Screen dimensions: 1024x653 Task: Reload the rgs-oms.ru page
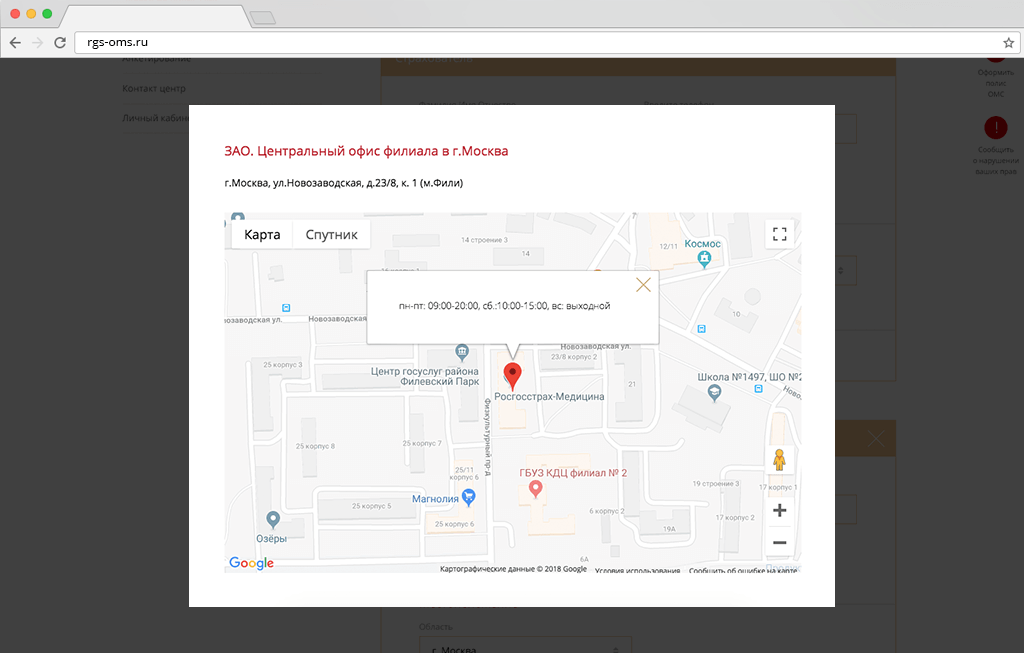60,42
